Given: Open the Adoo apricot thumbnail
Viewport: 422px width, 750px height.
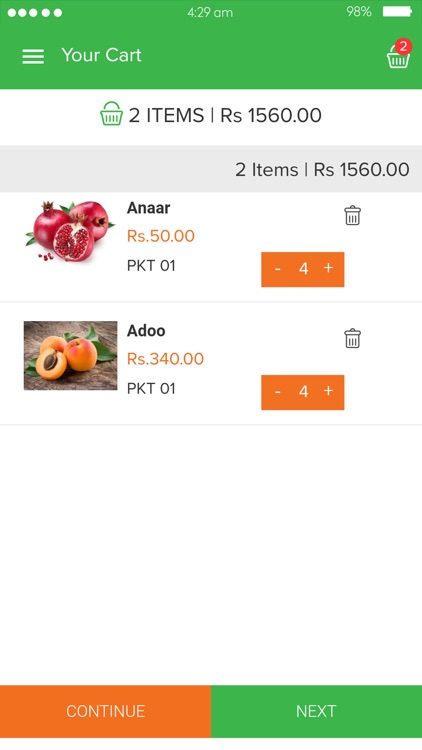Looking at the screenshot, I should (x=70, y=355).
